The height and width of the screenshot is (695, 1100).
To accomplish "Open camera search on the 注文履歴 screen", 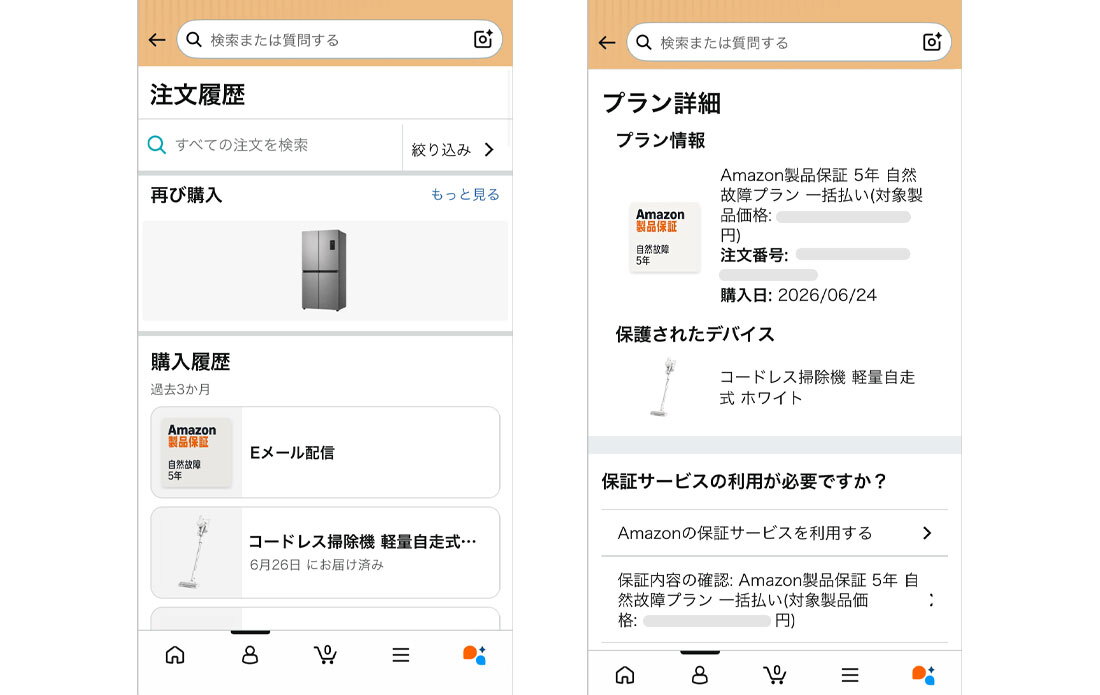I will coord(483,39).
